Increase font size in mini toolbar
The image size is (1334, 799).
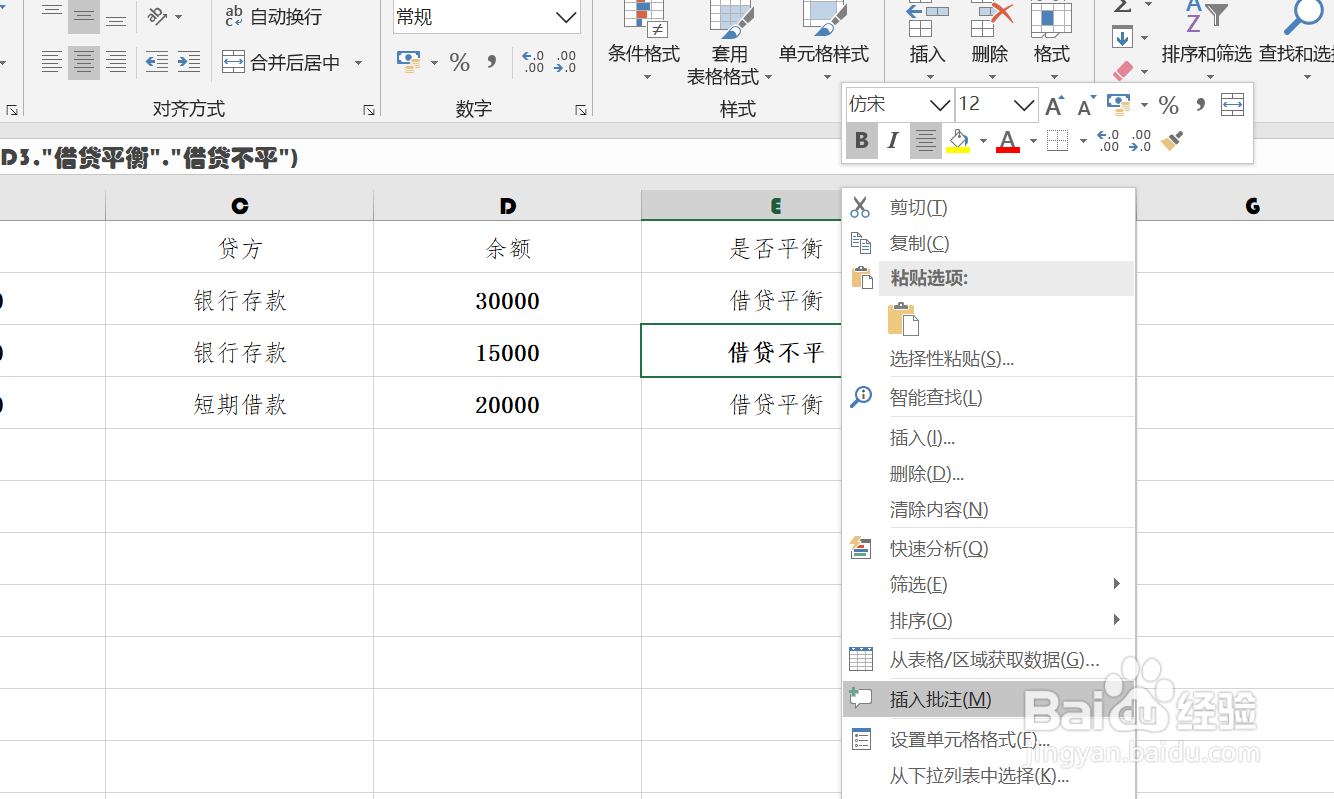tap(1054, 105)
